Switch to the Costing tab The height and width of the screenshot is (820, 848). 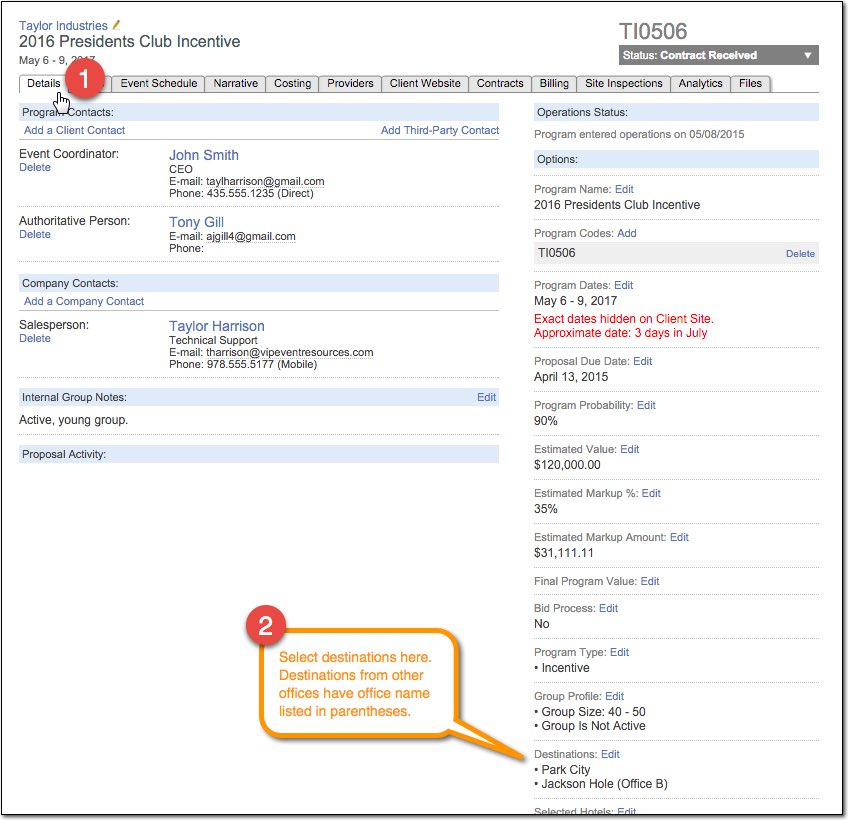pos(292,83)
